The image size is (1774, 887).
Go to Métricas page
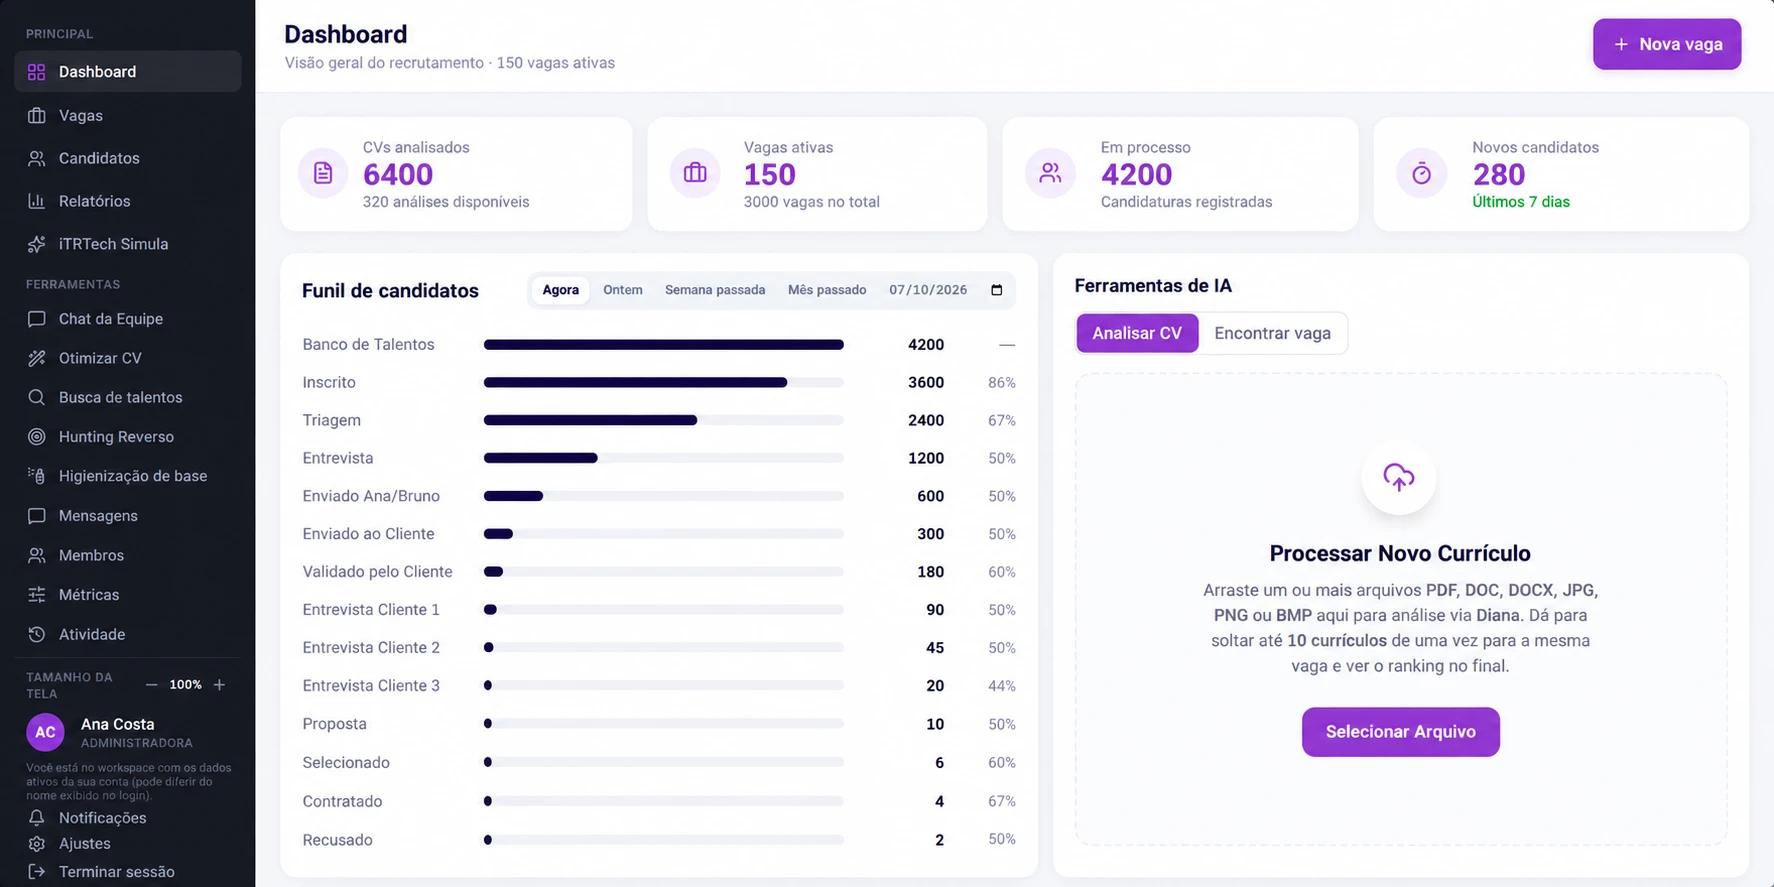coord(128,595)
